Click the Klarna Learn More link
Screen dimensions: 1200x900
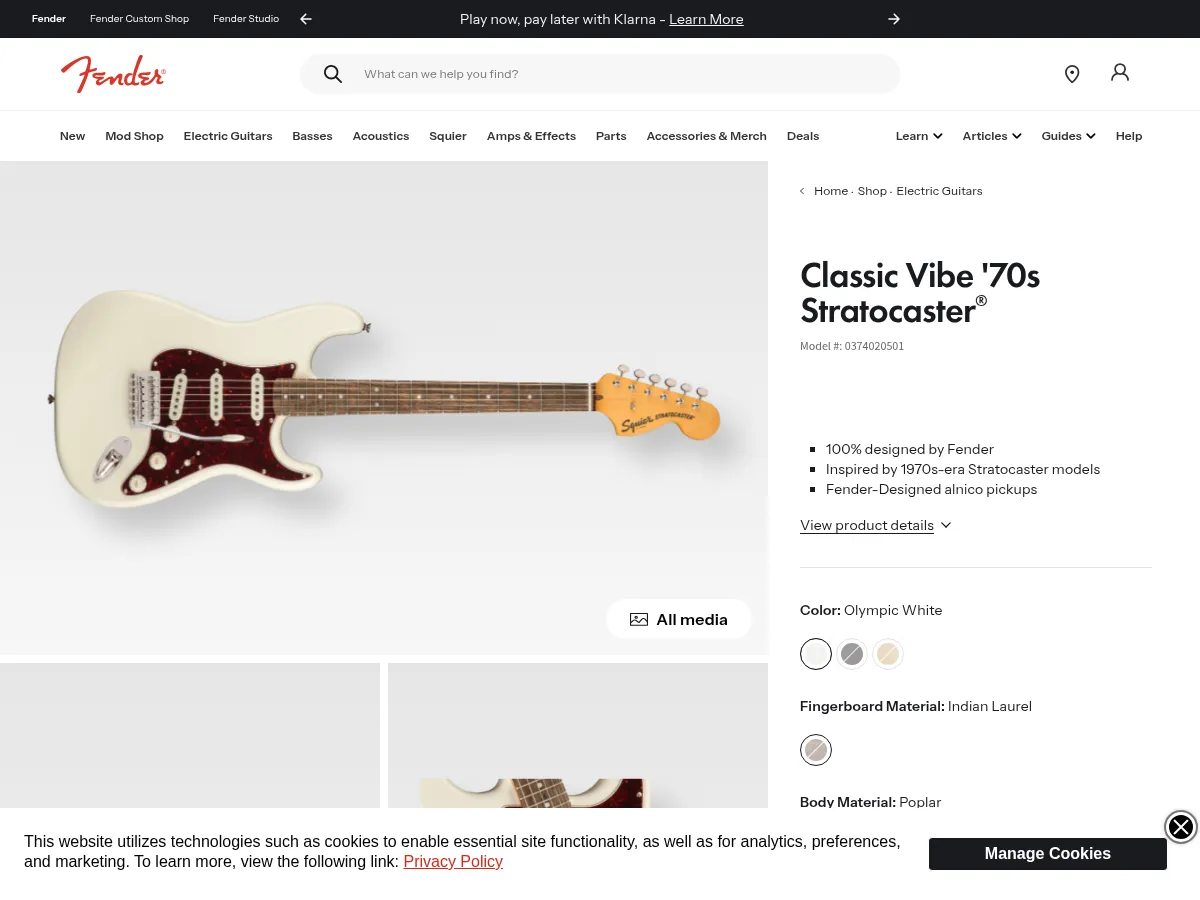click(706, 19)
